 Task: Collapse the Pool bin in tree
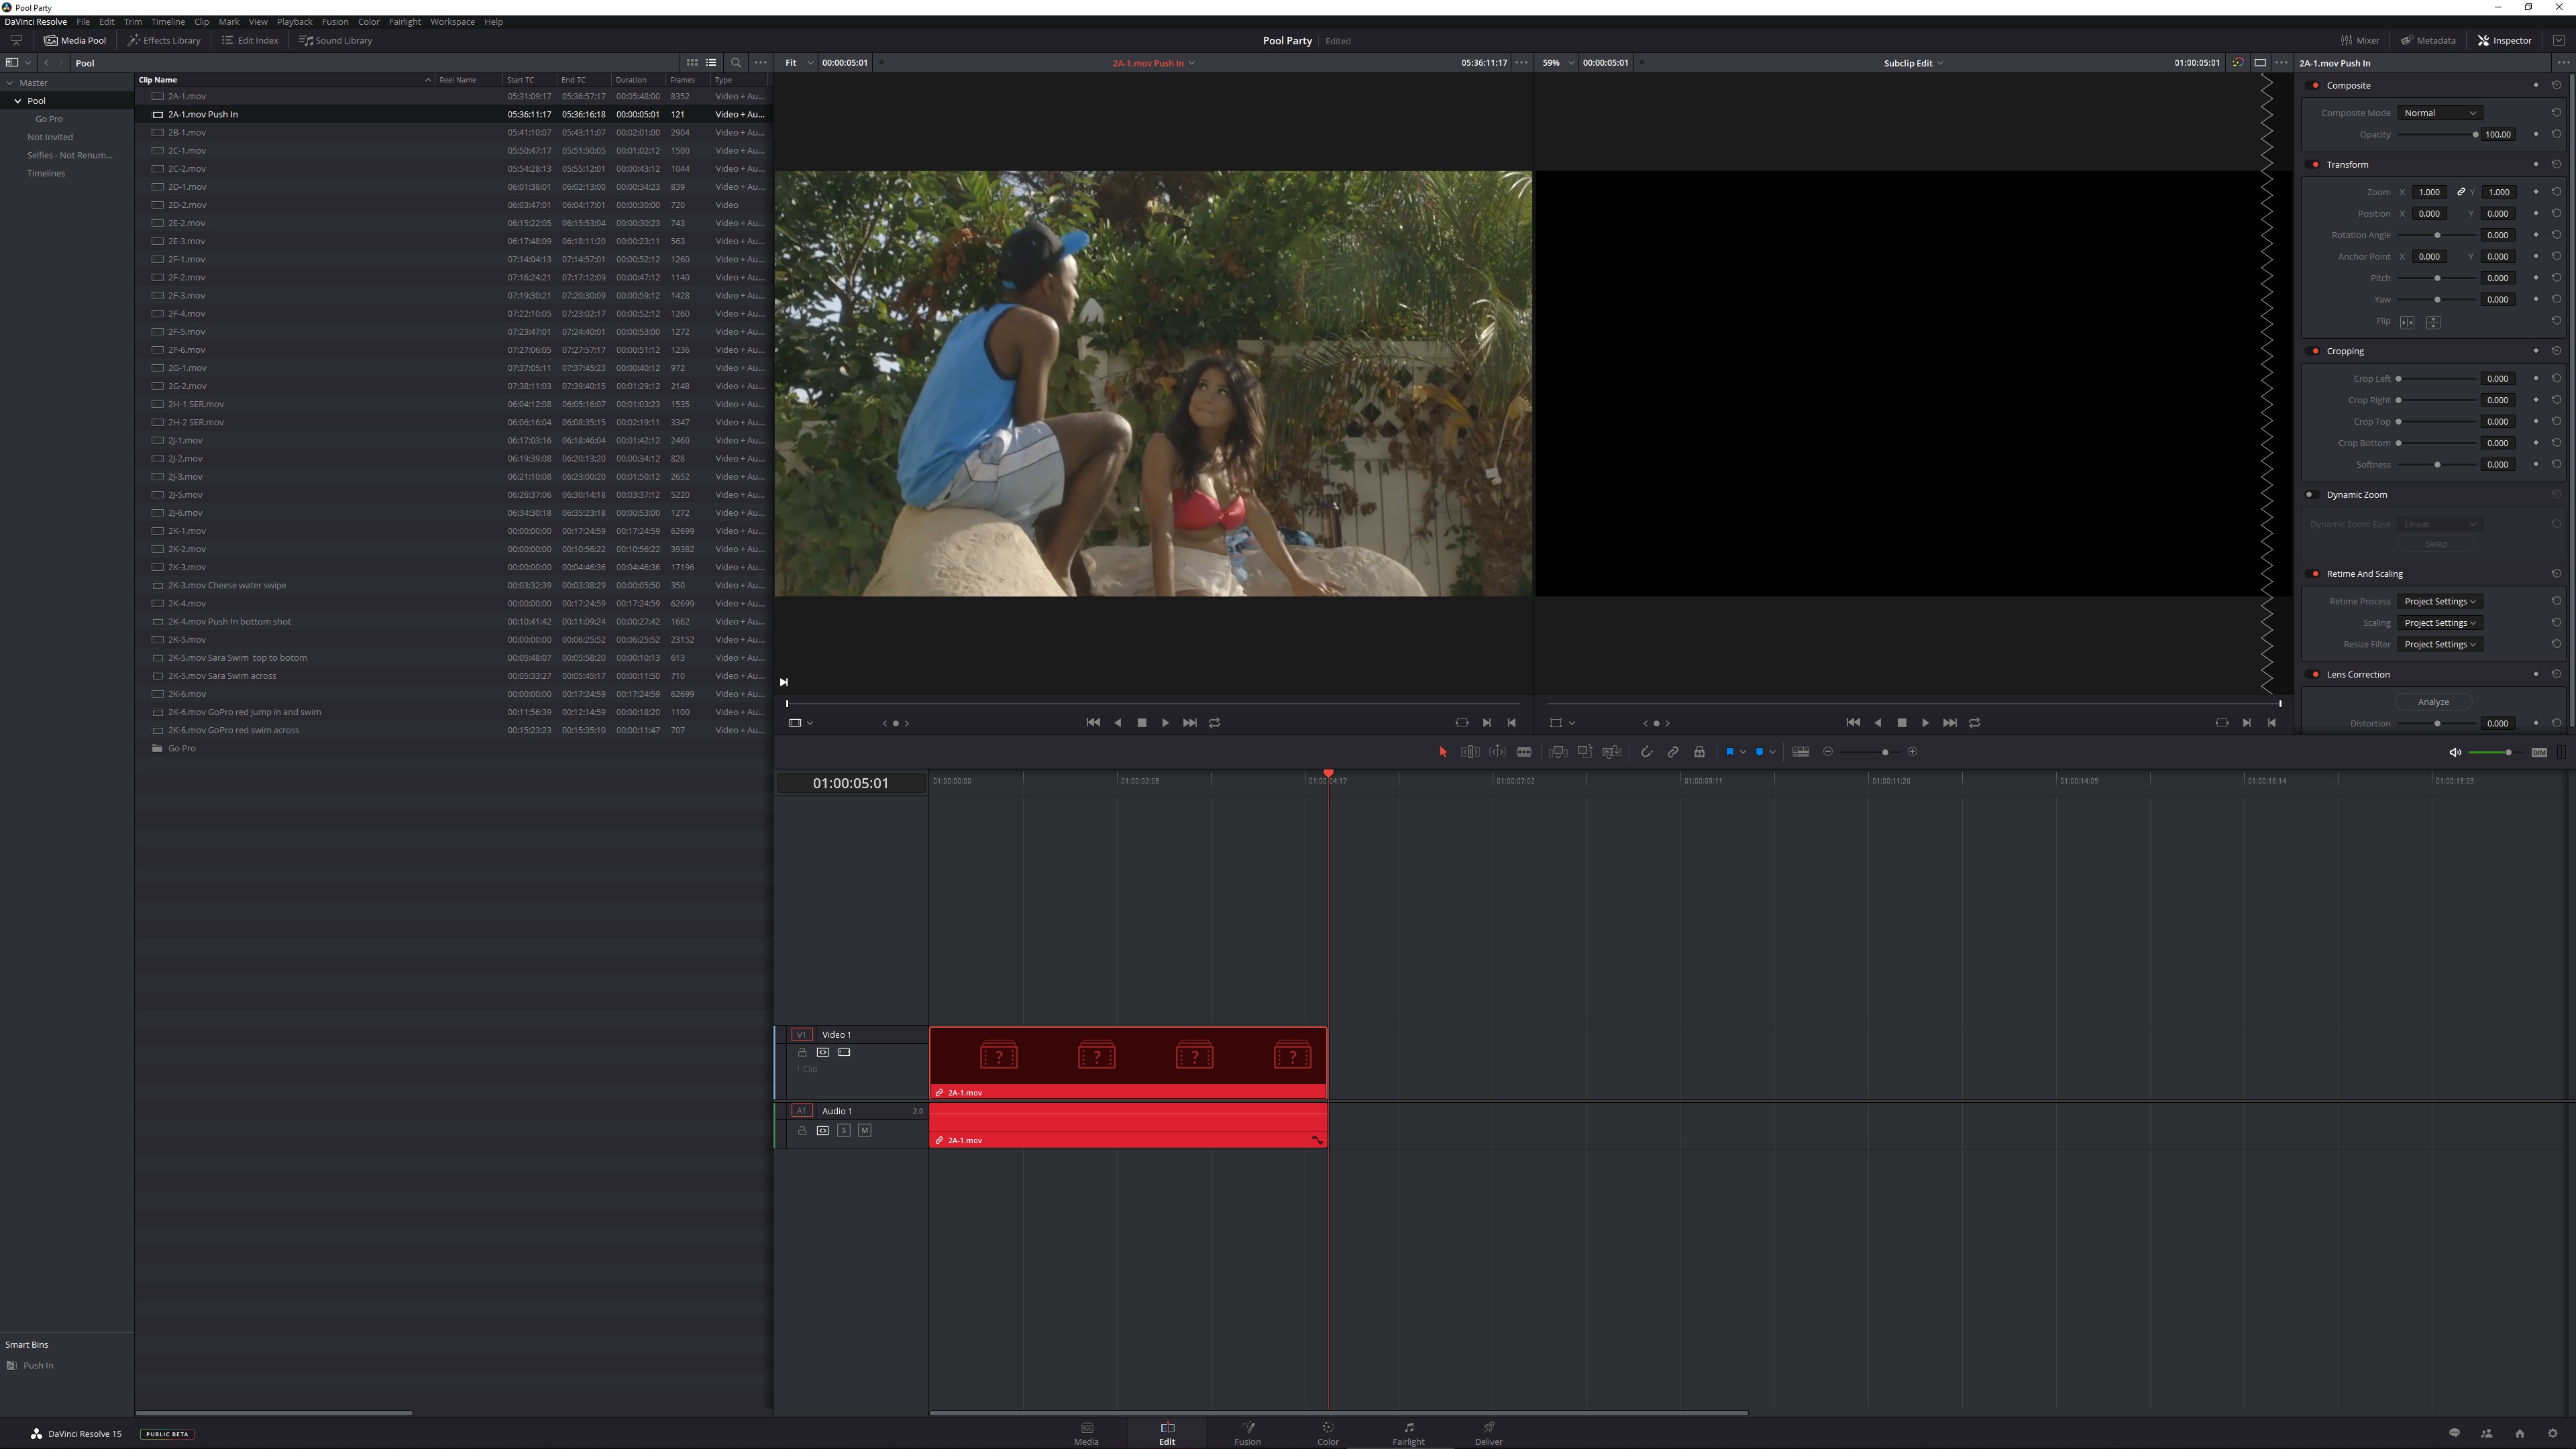[x=18, y=101]
